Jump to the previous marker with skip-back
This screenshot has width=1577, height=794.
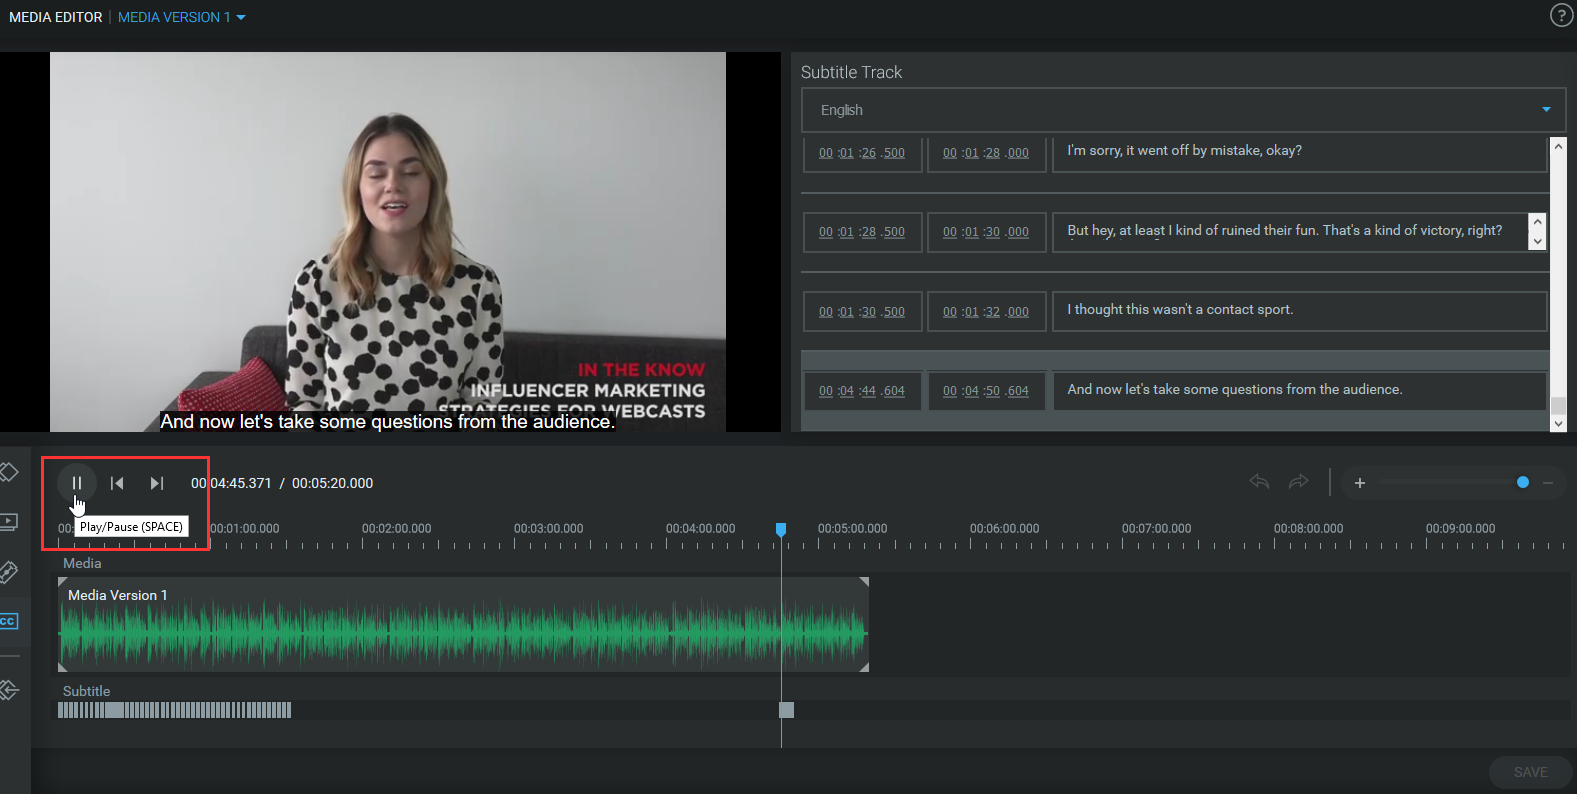(x=117, y=483)
